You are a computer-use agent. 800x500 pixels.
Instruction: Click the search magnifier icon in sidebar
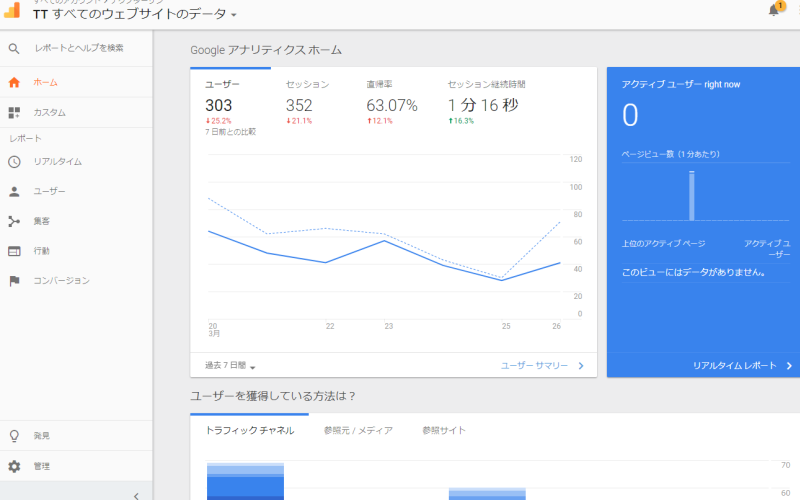coord(14,48)
